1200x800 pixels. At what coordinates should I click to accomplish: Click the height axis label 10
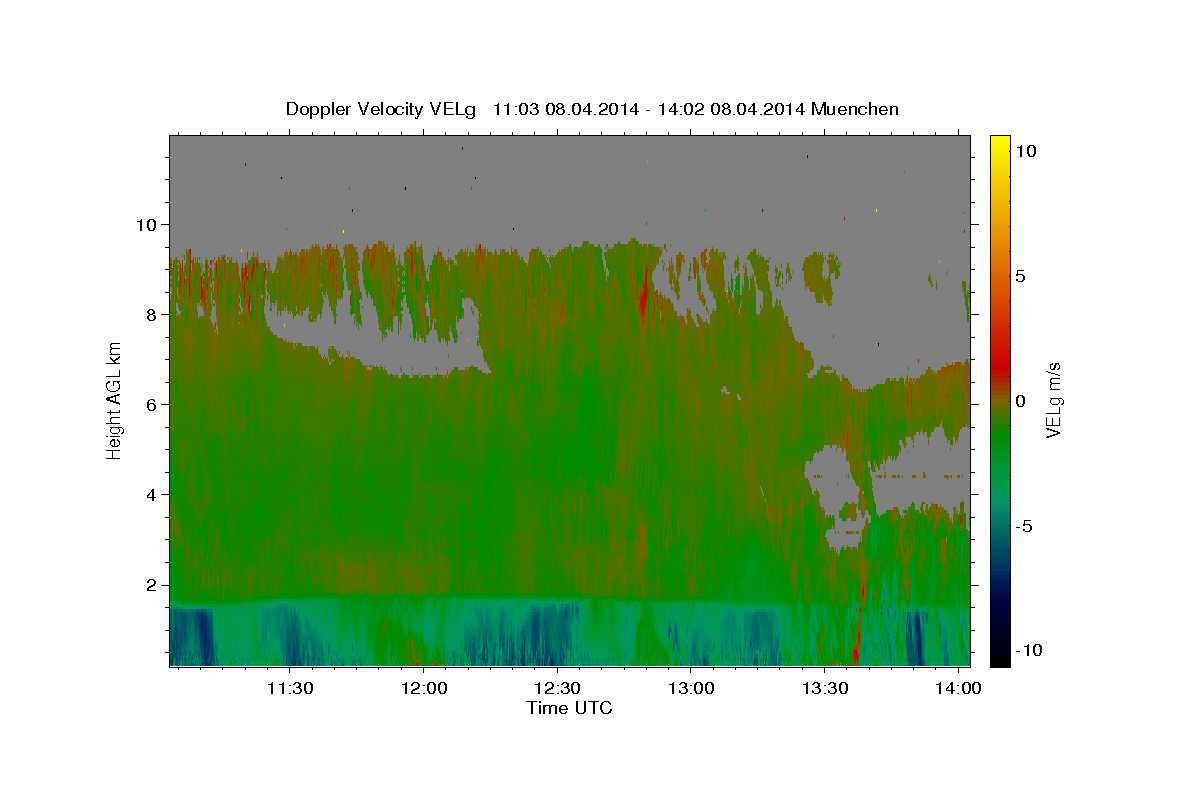(x=149, y=224)
